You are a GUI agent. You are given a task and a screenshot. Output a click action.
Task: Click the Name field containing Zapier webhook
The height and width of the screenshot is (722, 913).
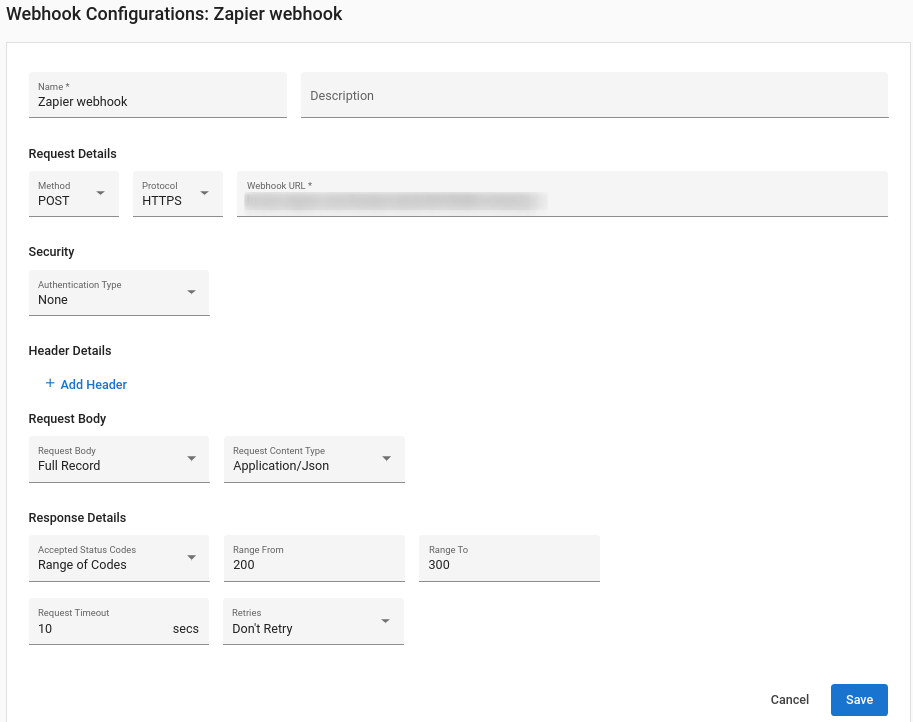(158, 95)
